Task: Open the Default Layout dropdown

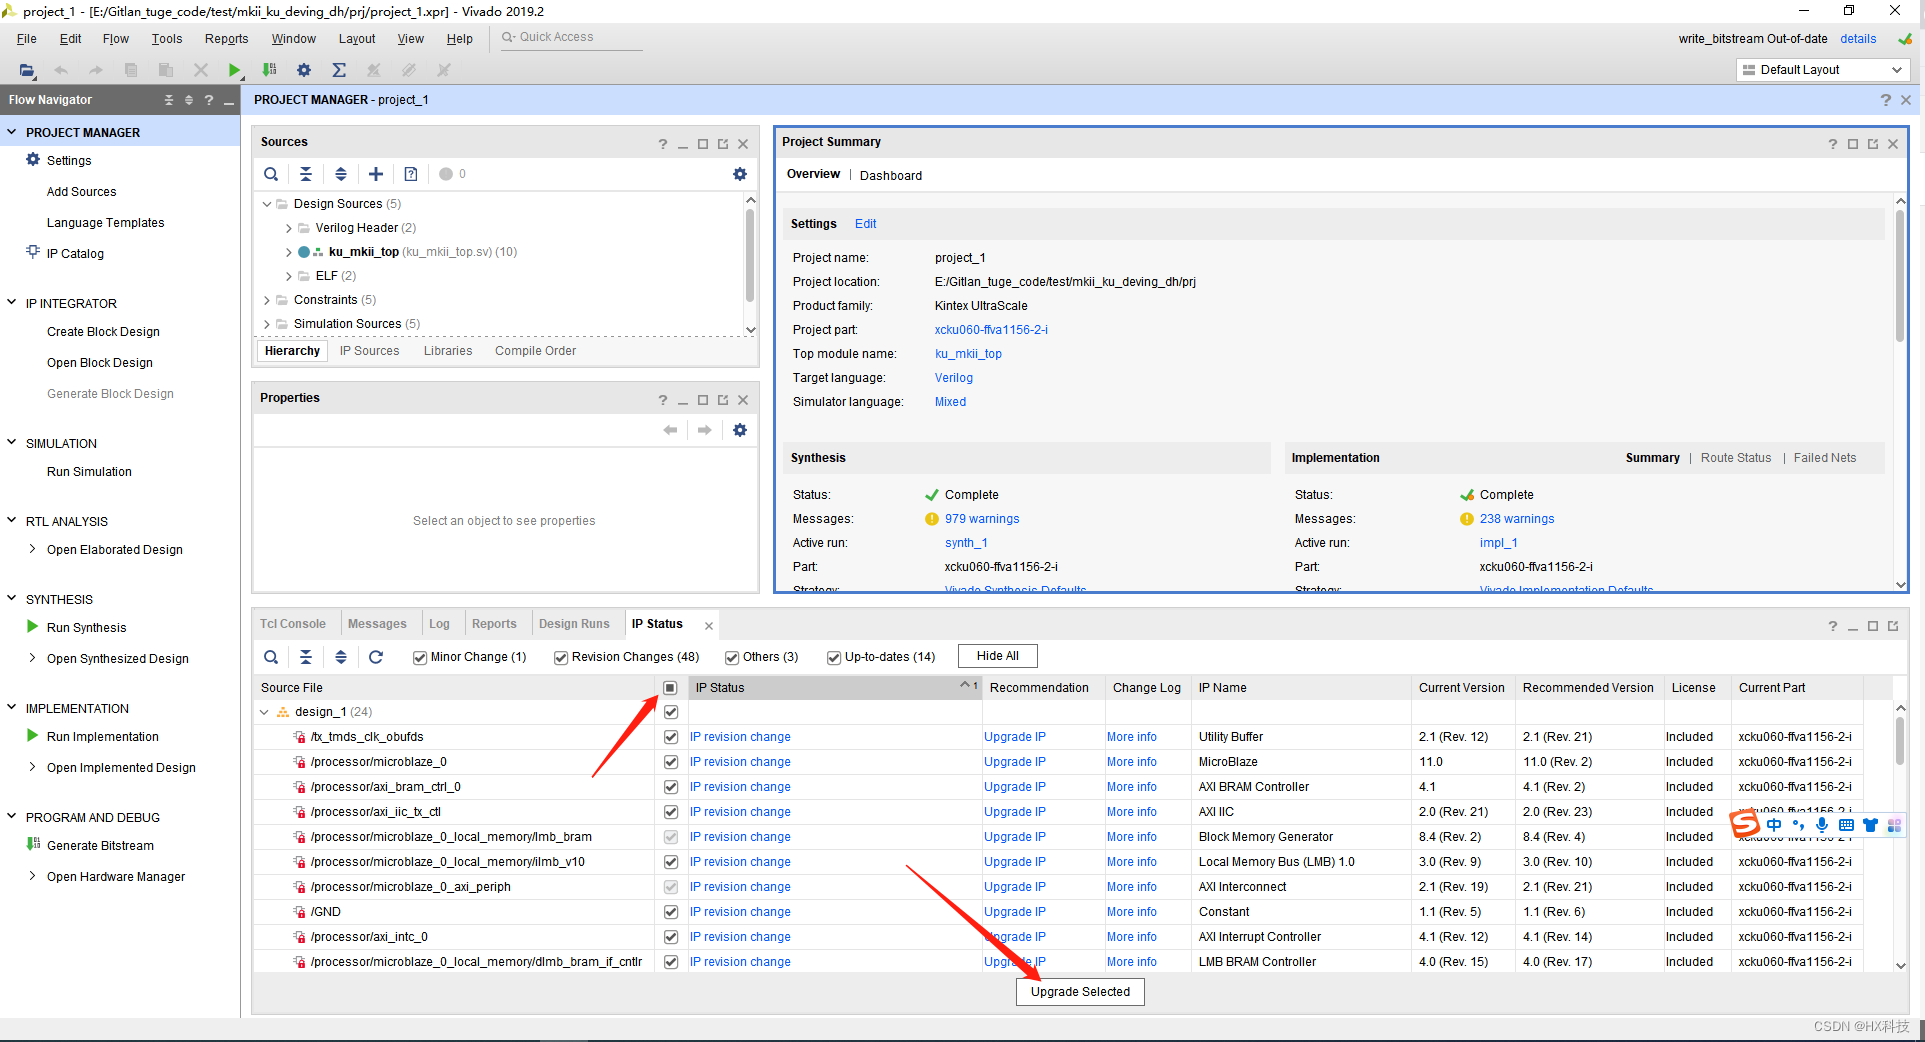Action: click(1823, 70)
